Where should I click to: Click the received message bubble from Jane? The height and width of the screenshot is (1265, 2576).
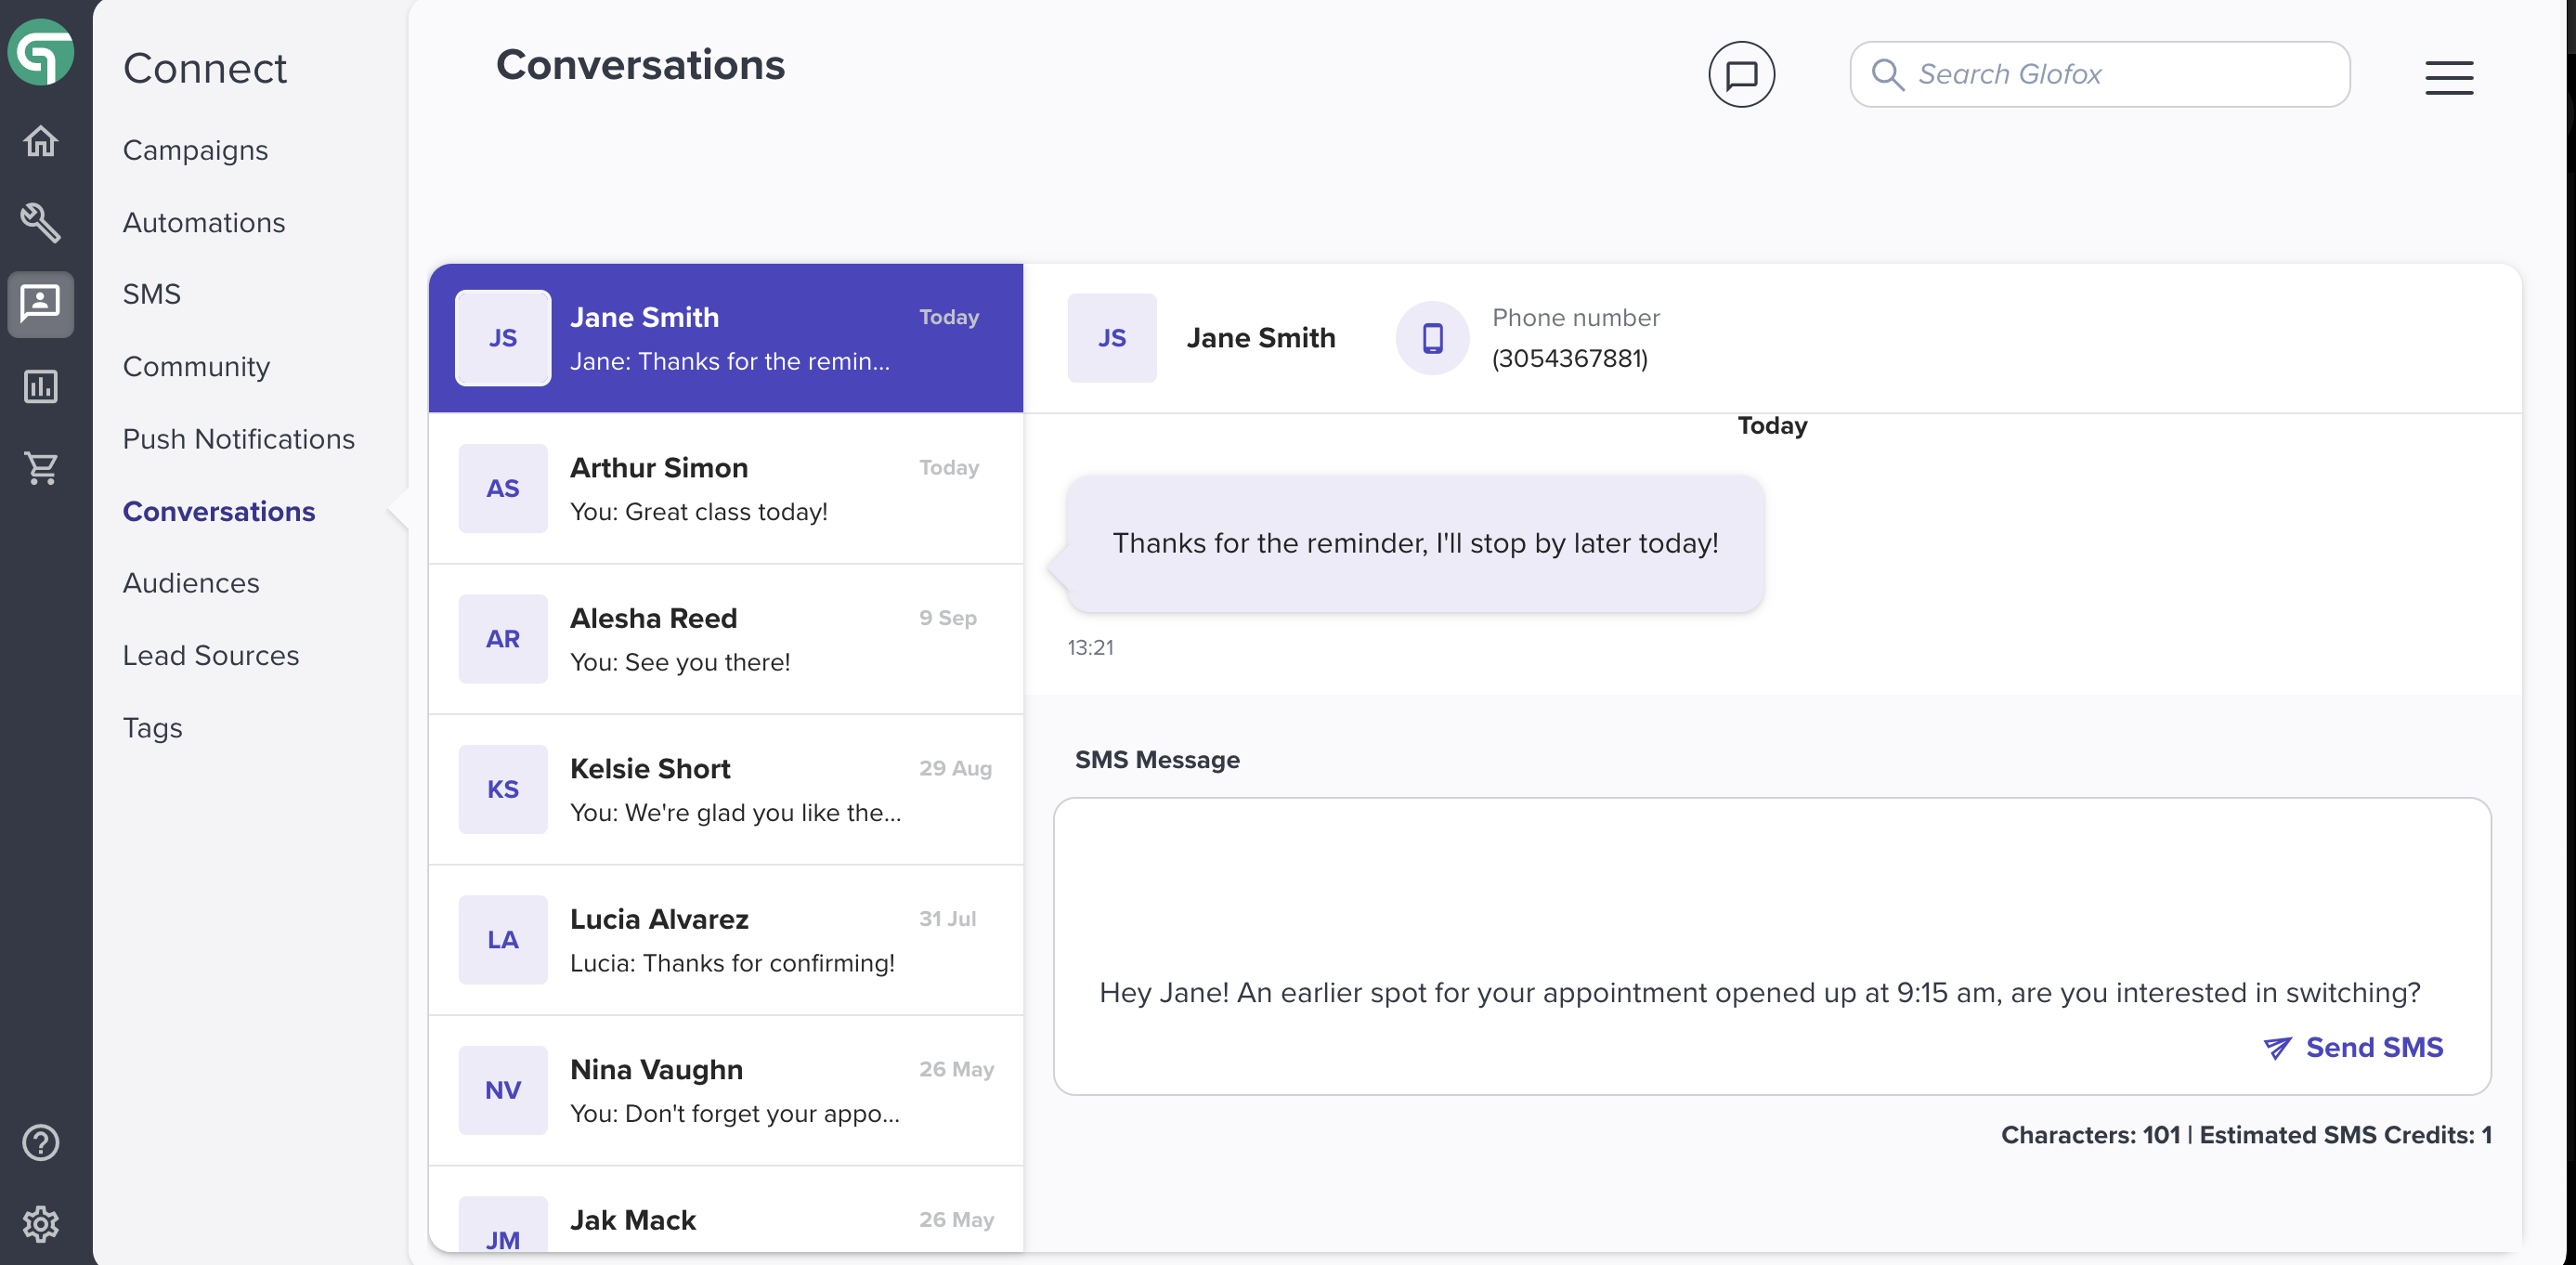[1414, 543]
